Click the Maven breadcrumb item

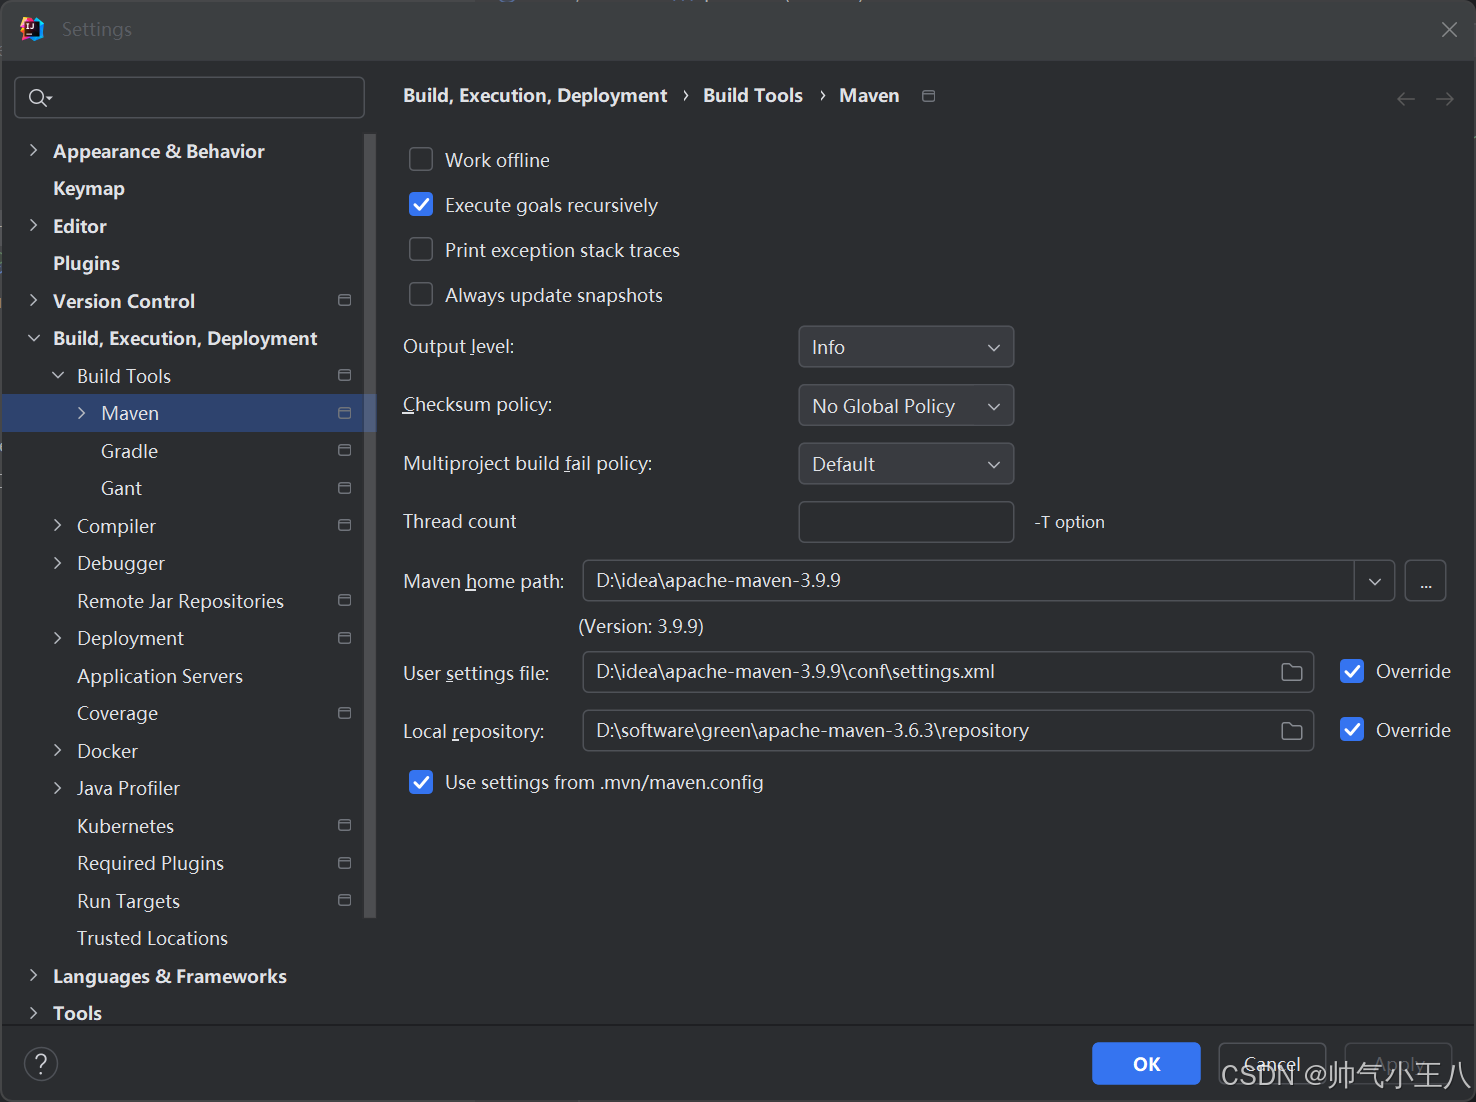click(x=869, y=95)
